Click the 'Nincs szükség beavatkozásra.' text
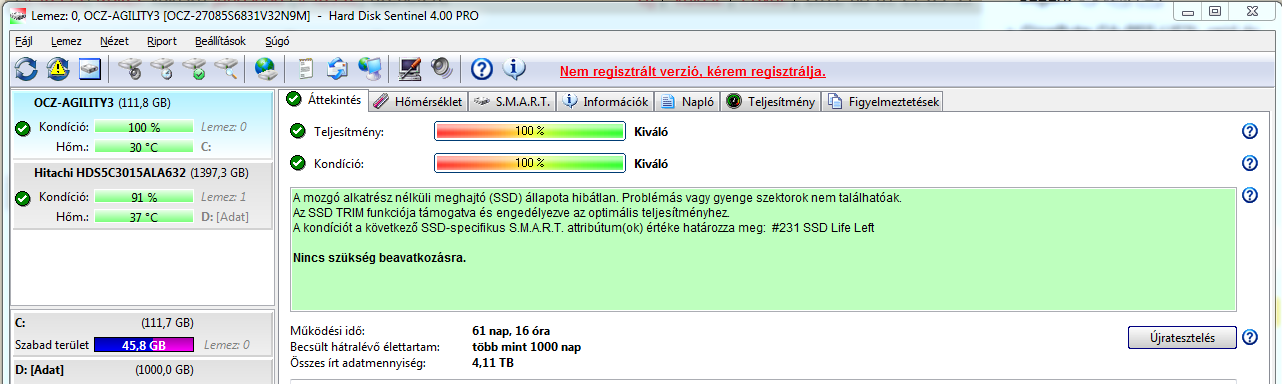The height and width of the screenshot is (384, 1282). pyautogui.click(x=379, y=258)
